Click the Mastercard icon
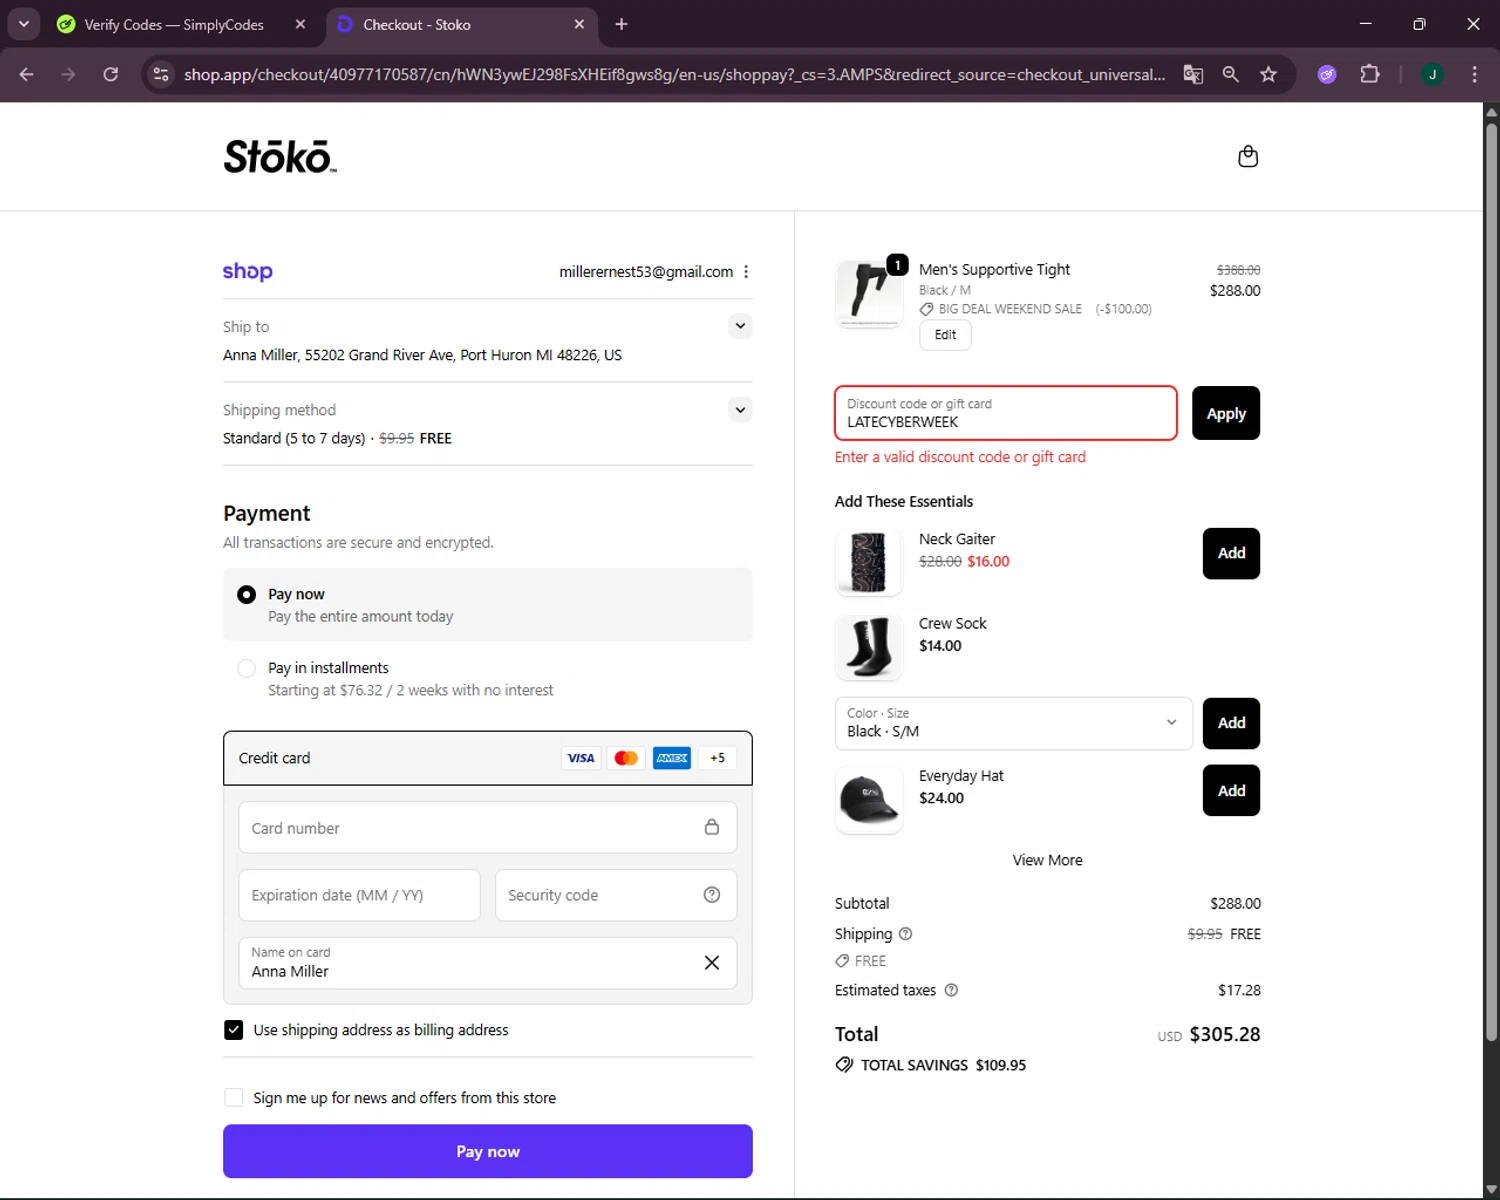Viewport: 1500px width, 1200px height. (626, 758)
